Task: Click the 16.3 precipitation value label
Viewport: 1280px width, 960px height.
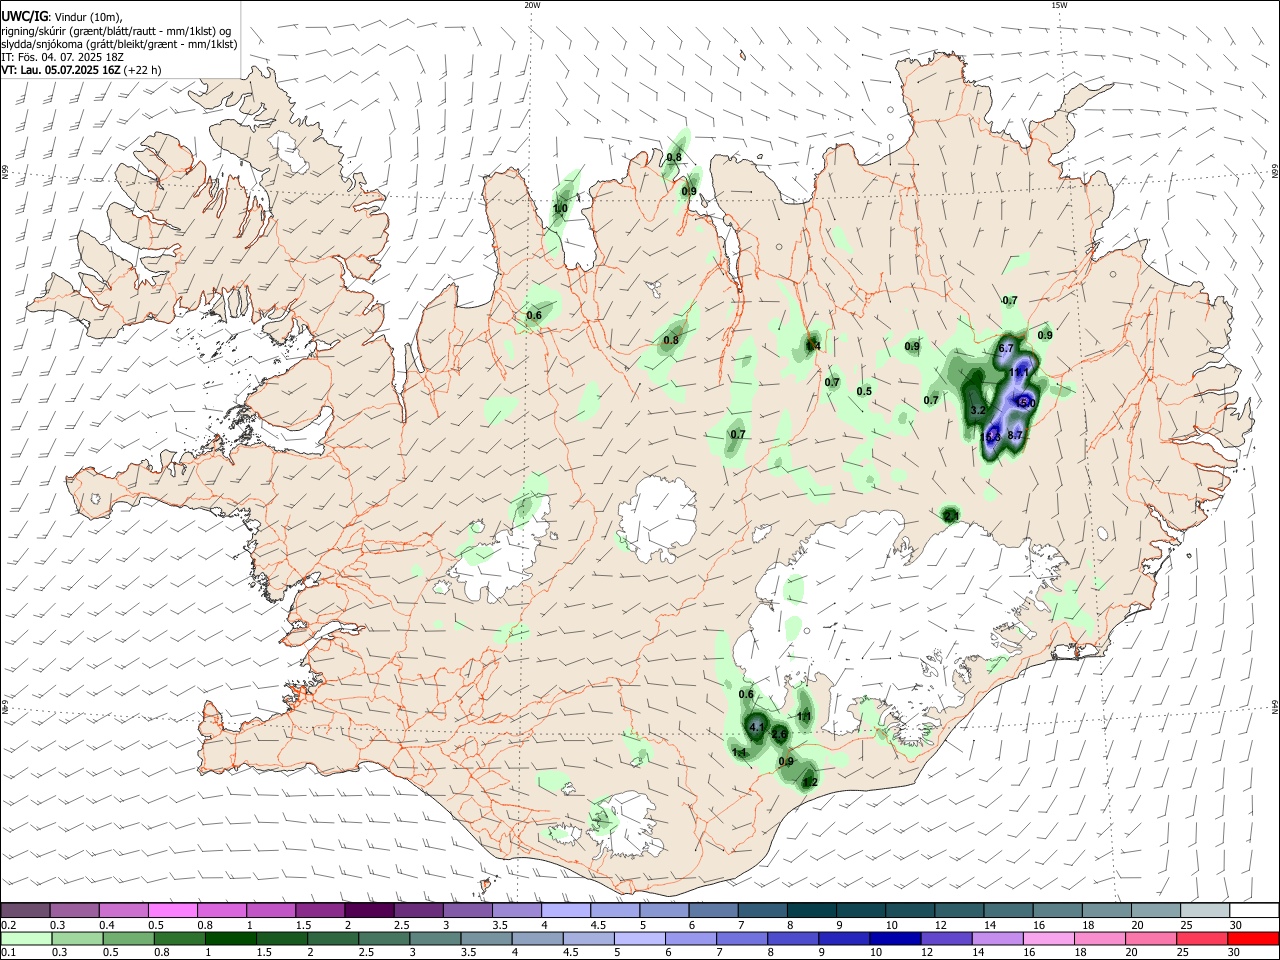Action: [x=991, y=436]
